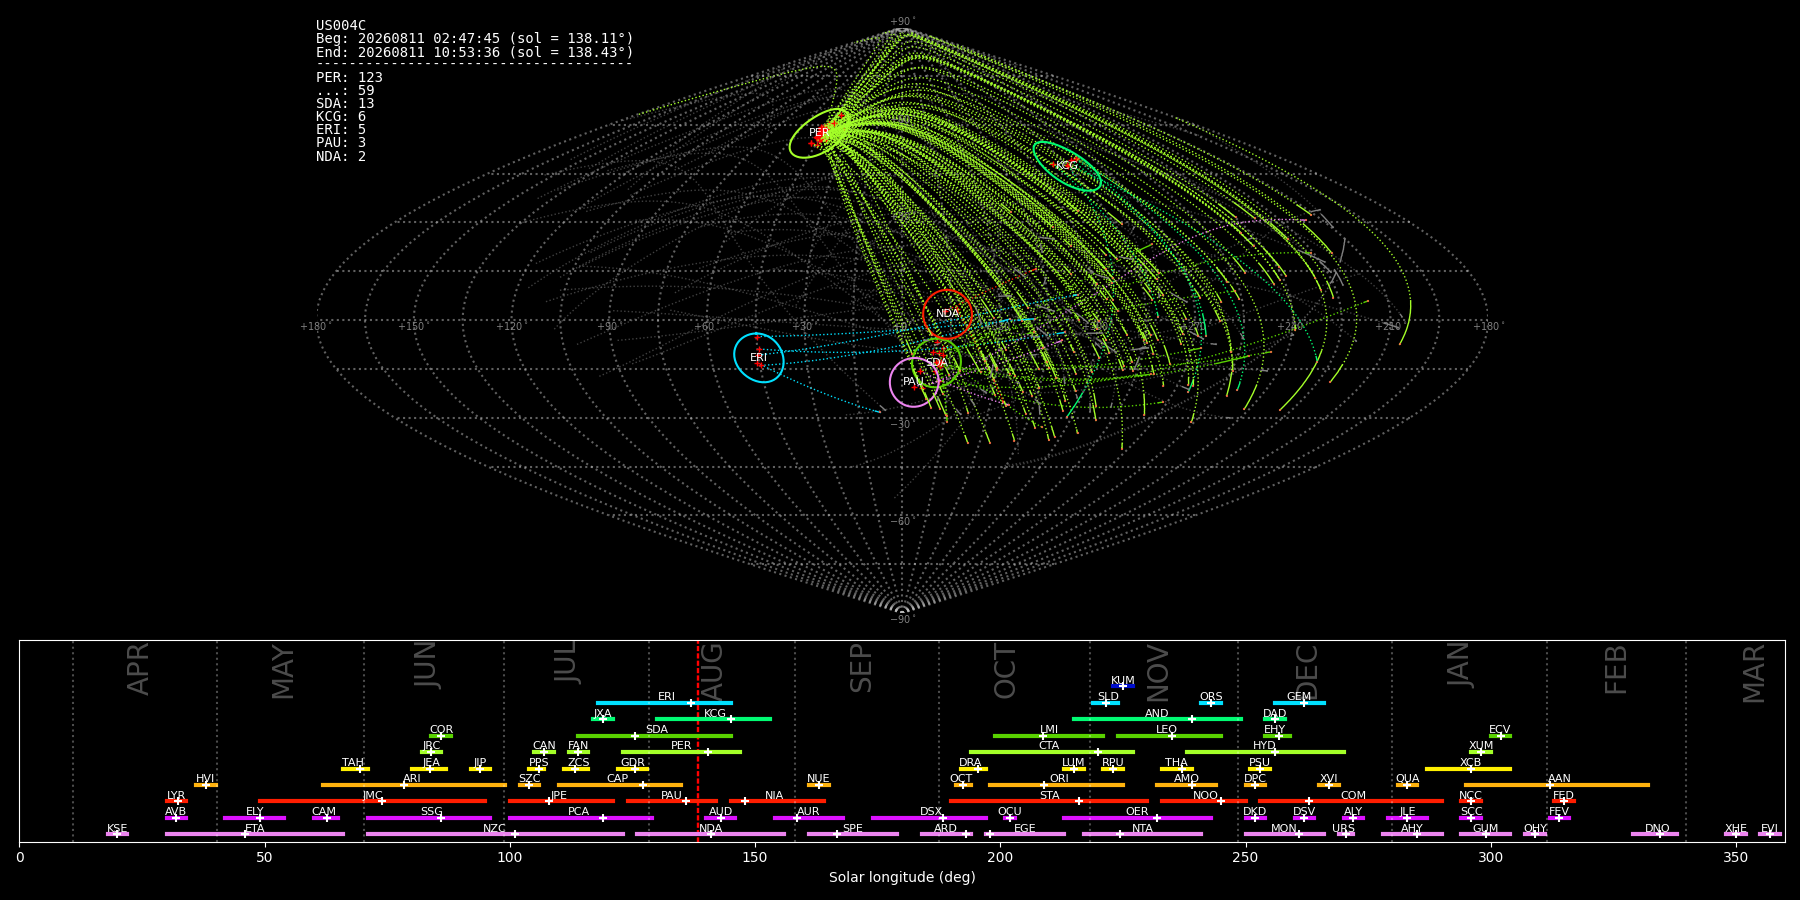
Task: Click the SDA count entry in the legend
Action: click(x=345, y=104)
